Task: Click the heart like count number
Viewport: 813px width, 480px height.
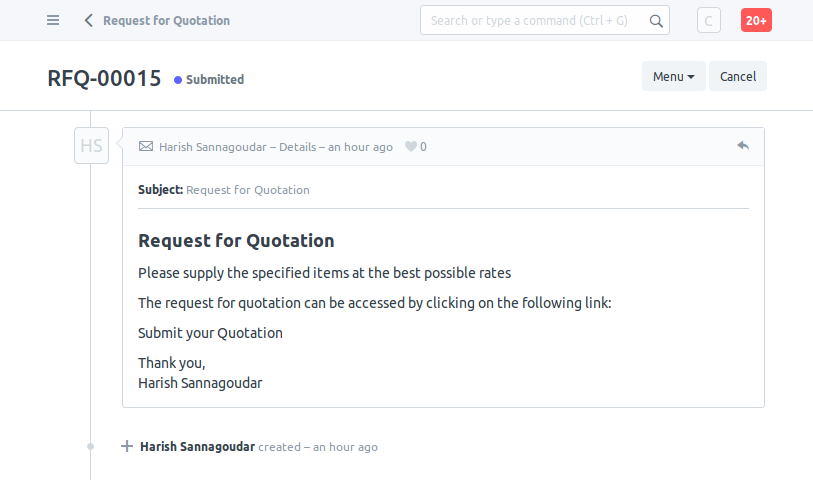Action: (423, 147)
